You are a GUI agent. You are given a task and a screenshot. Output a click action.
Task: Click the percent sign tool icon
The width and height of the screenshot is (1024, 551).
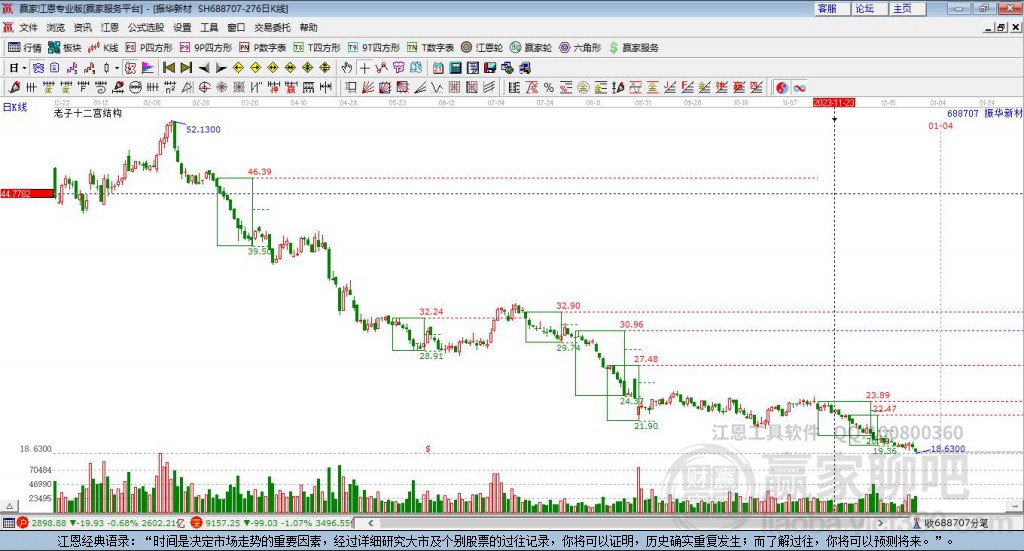[x=549, y=87]
